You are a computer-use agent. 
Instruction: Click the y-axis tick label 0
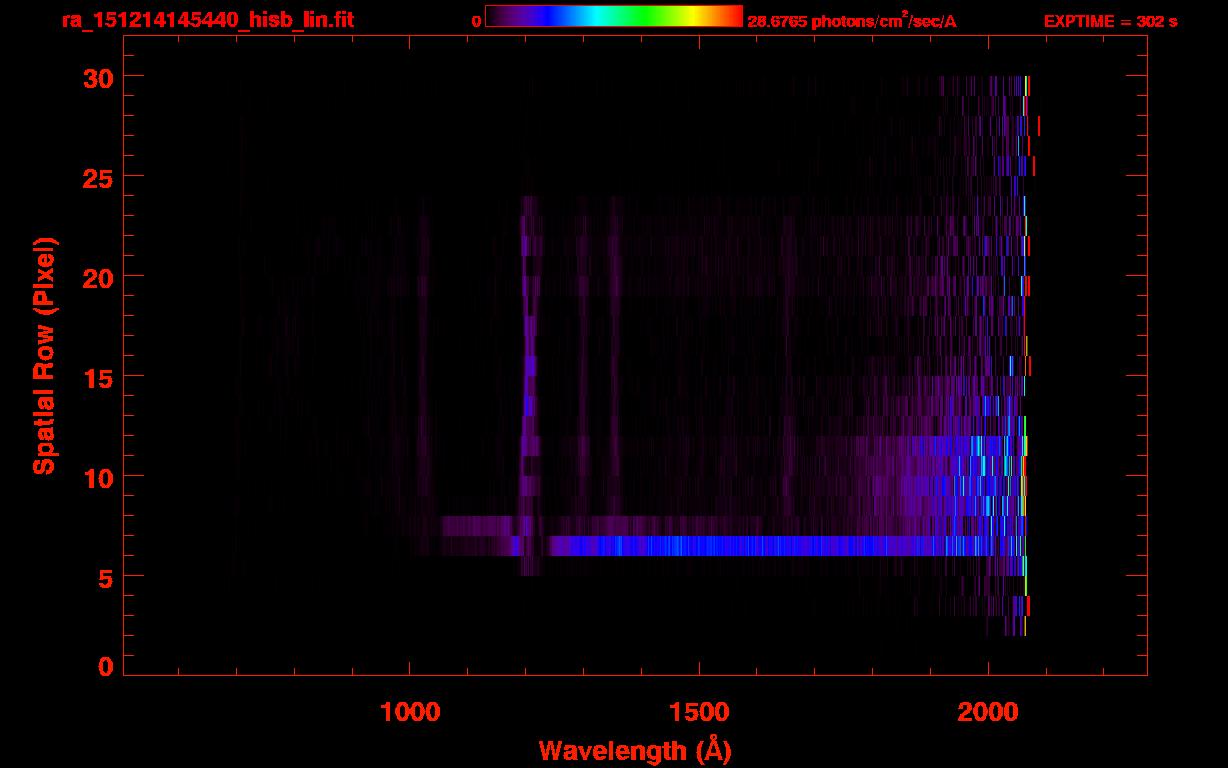(x=104, y=667)
